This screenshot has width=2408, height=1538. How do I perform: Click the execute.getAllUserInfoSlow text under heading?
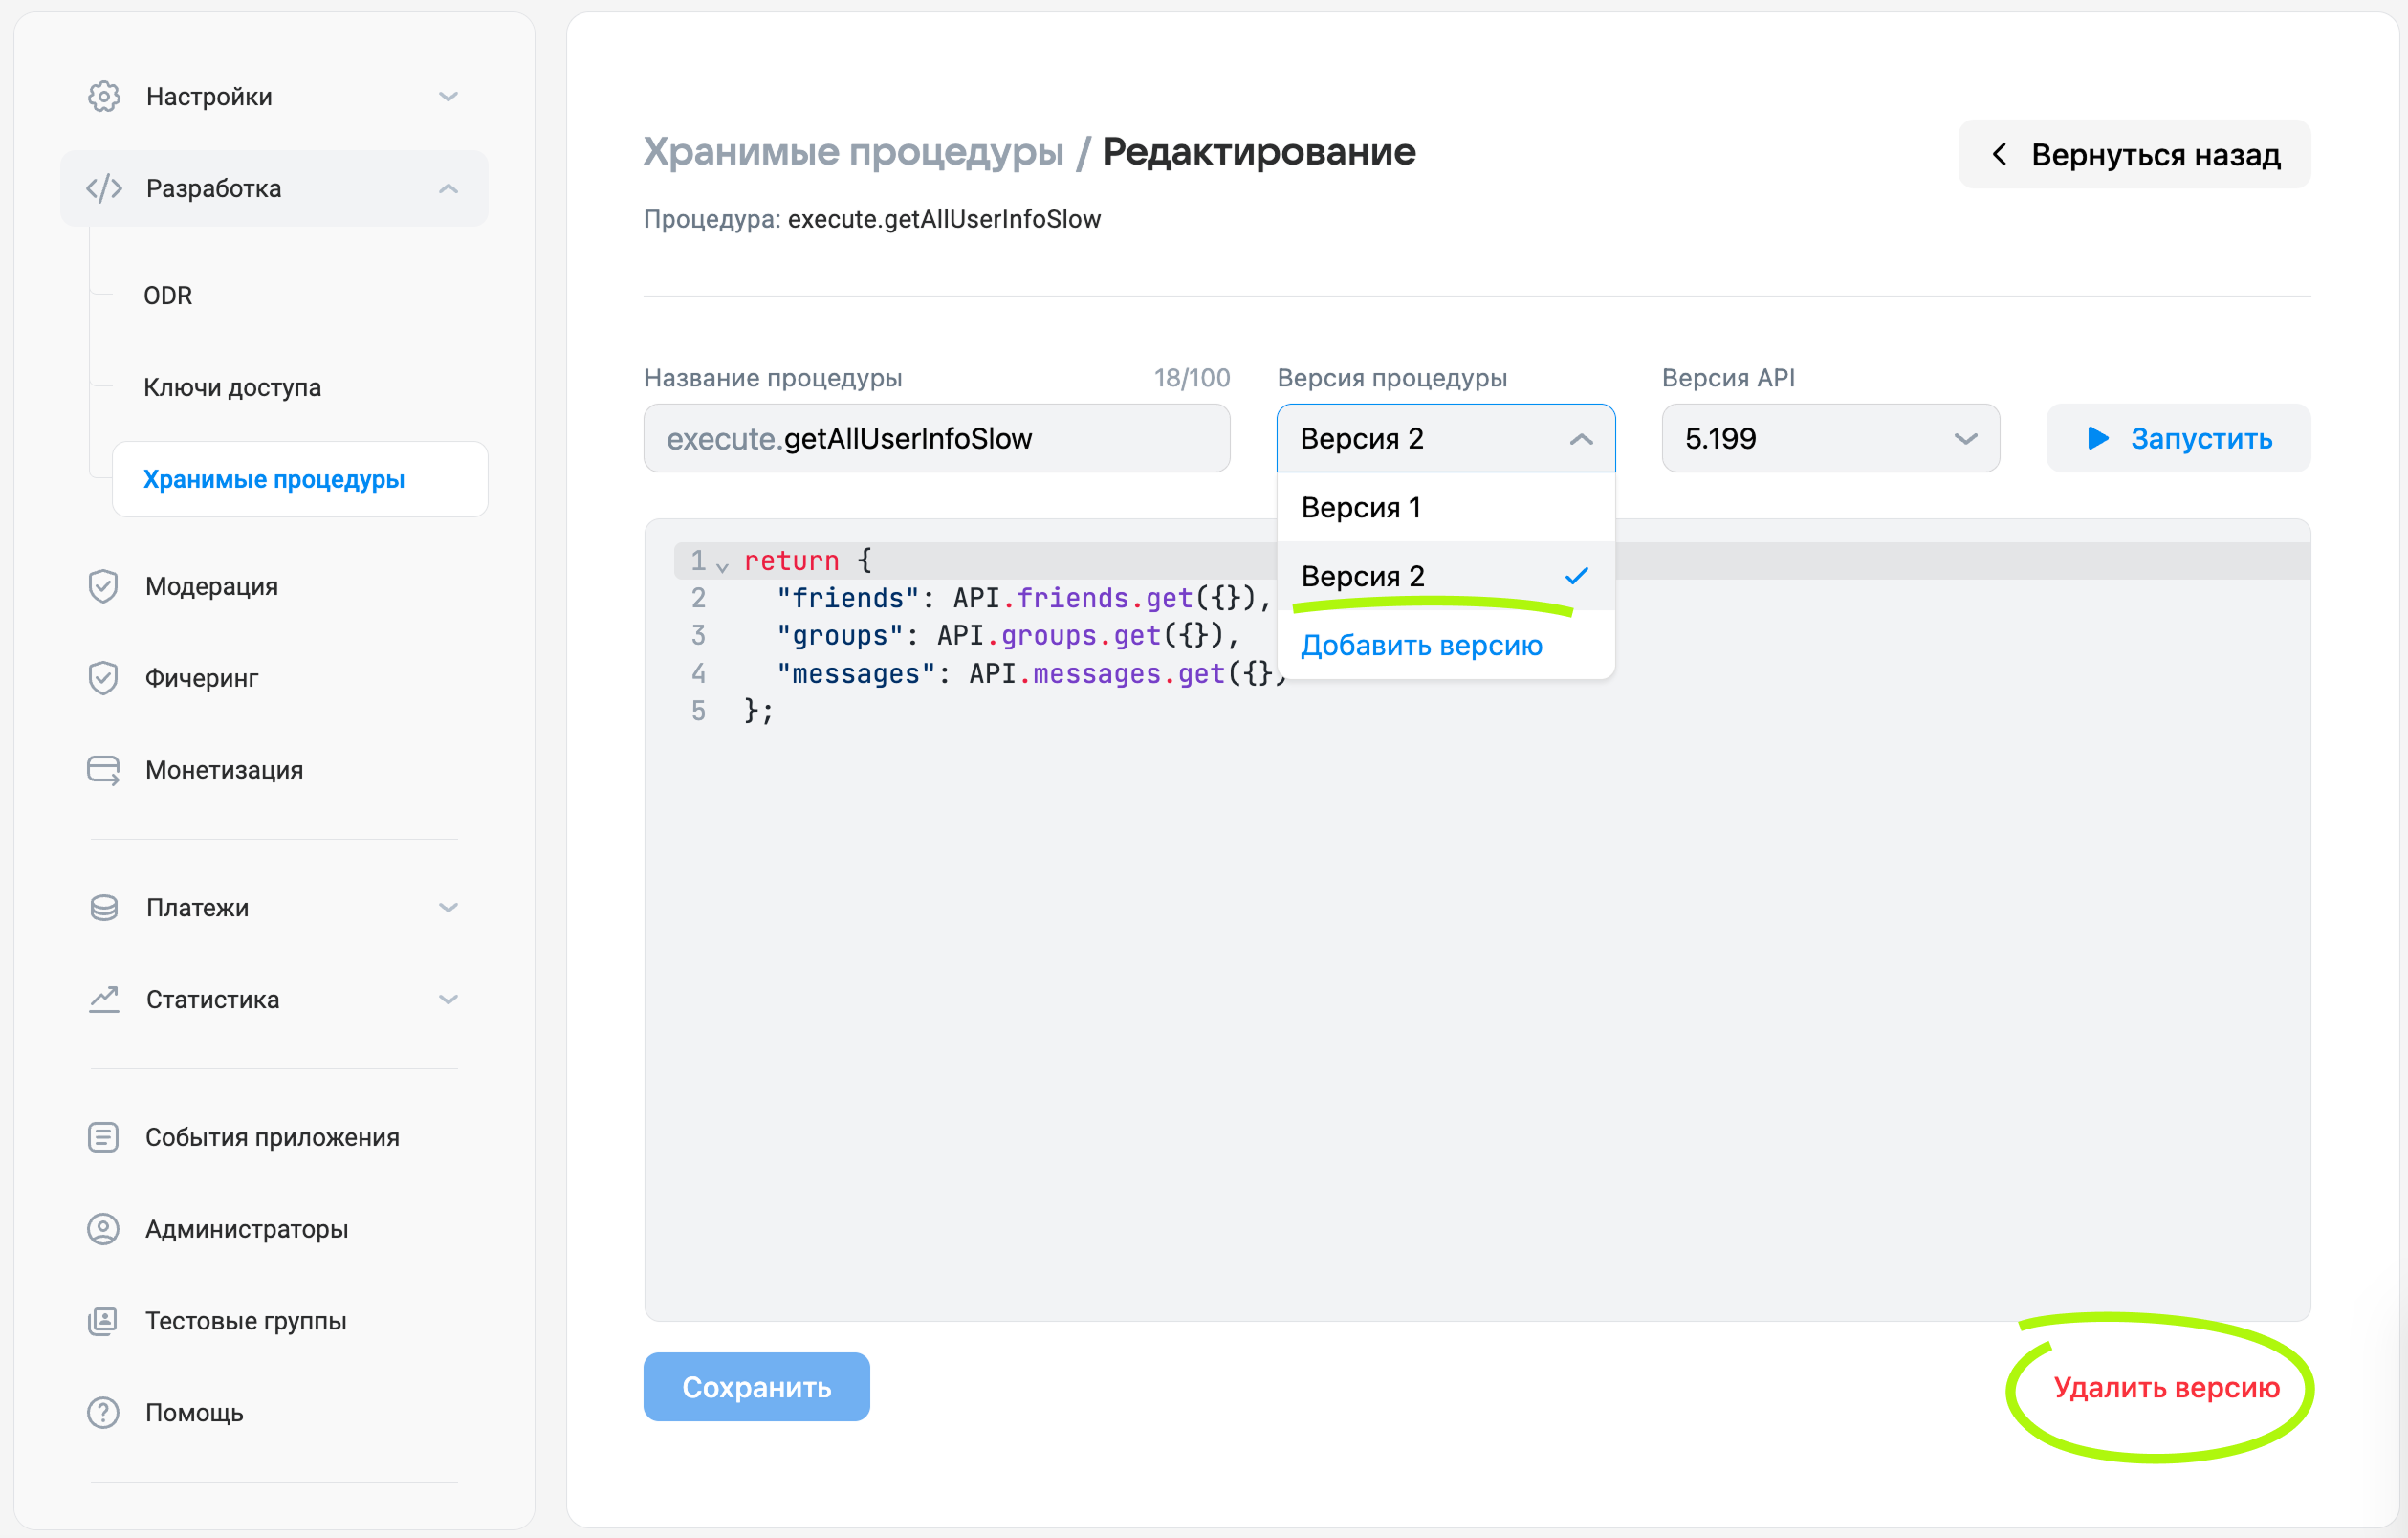tap(944, 219)
